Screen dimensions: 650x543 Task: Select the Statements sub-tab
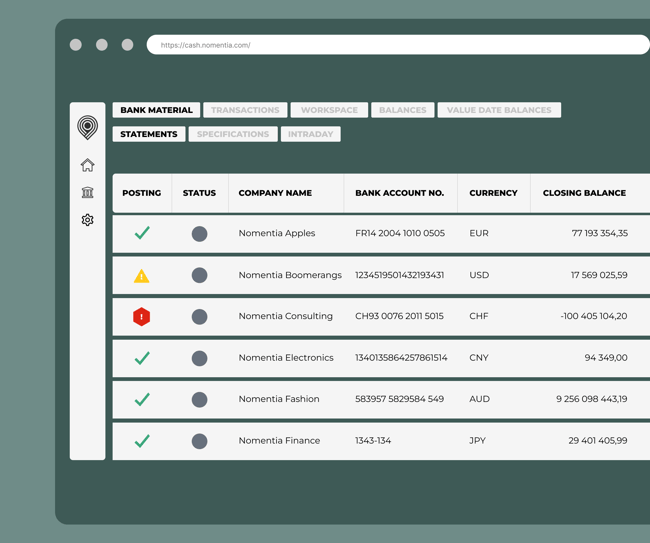[x=149, y=134]
